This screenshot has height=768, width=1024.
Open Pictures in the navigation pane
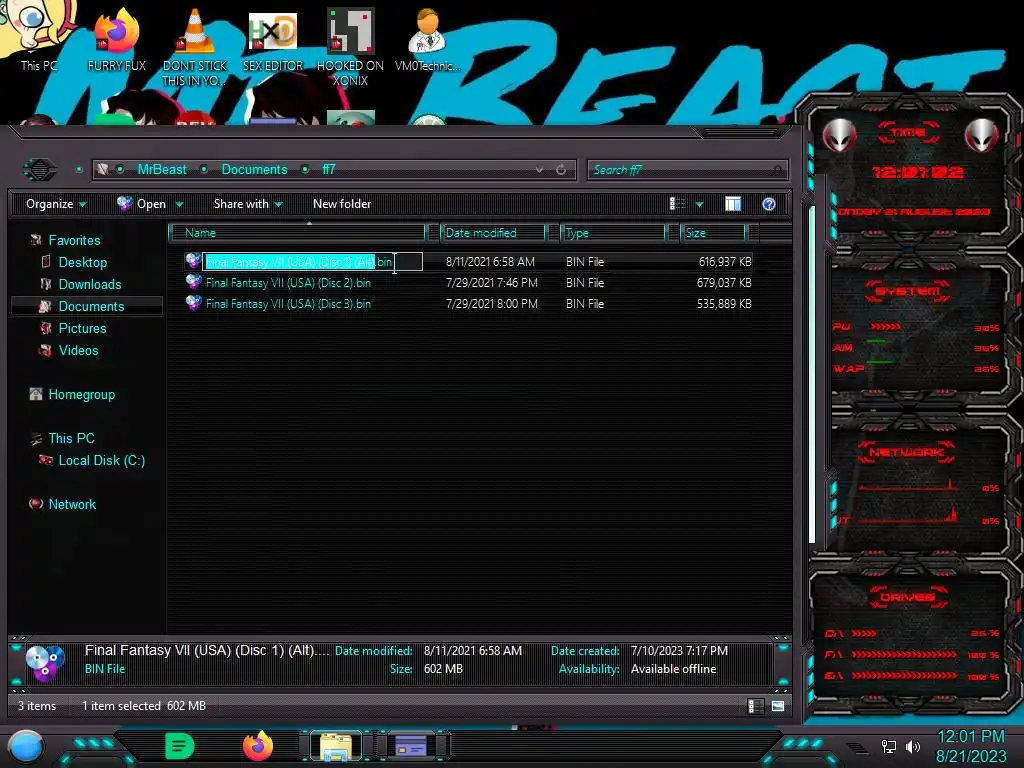pos(82,328)
